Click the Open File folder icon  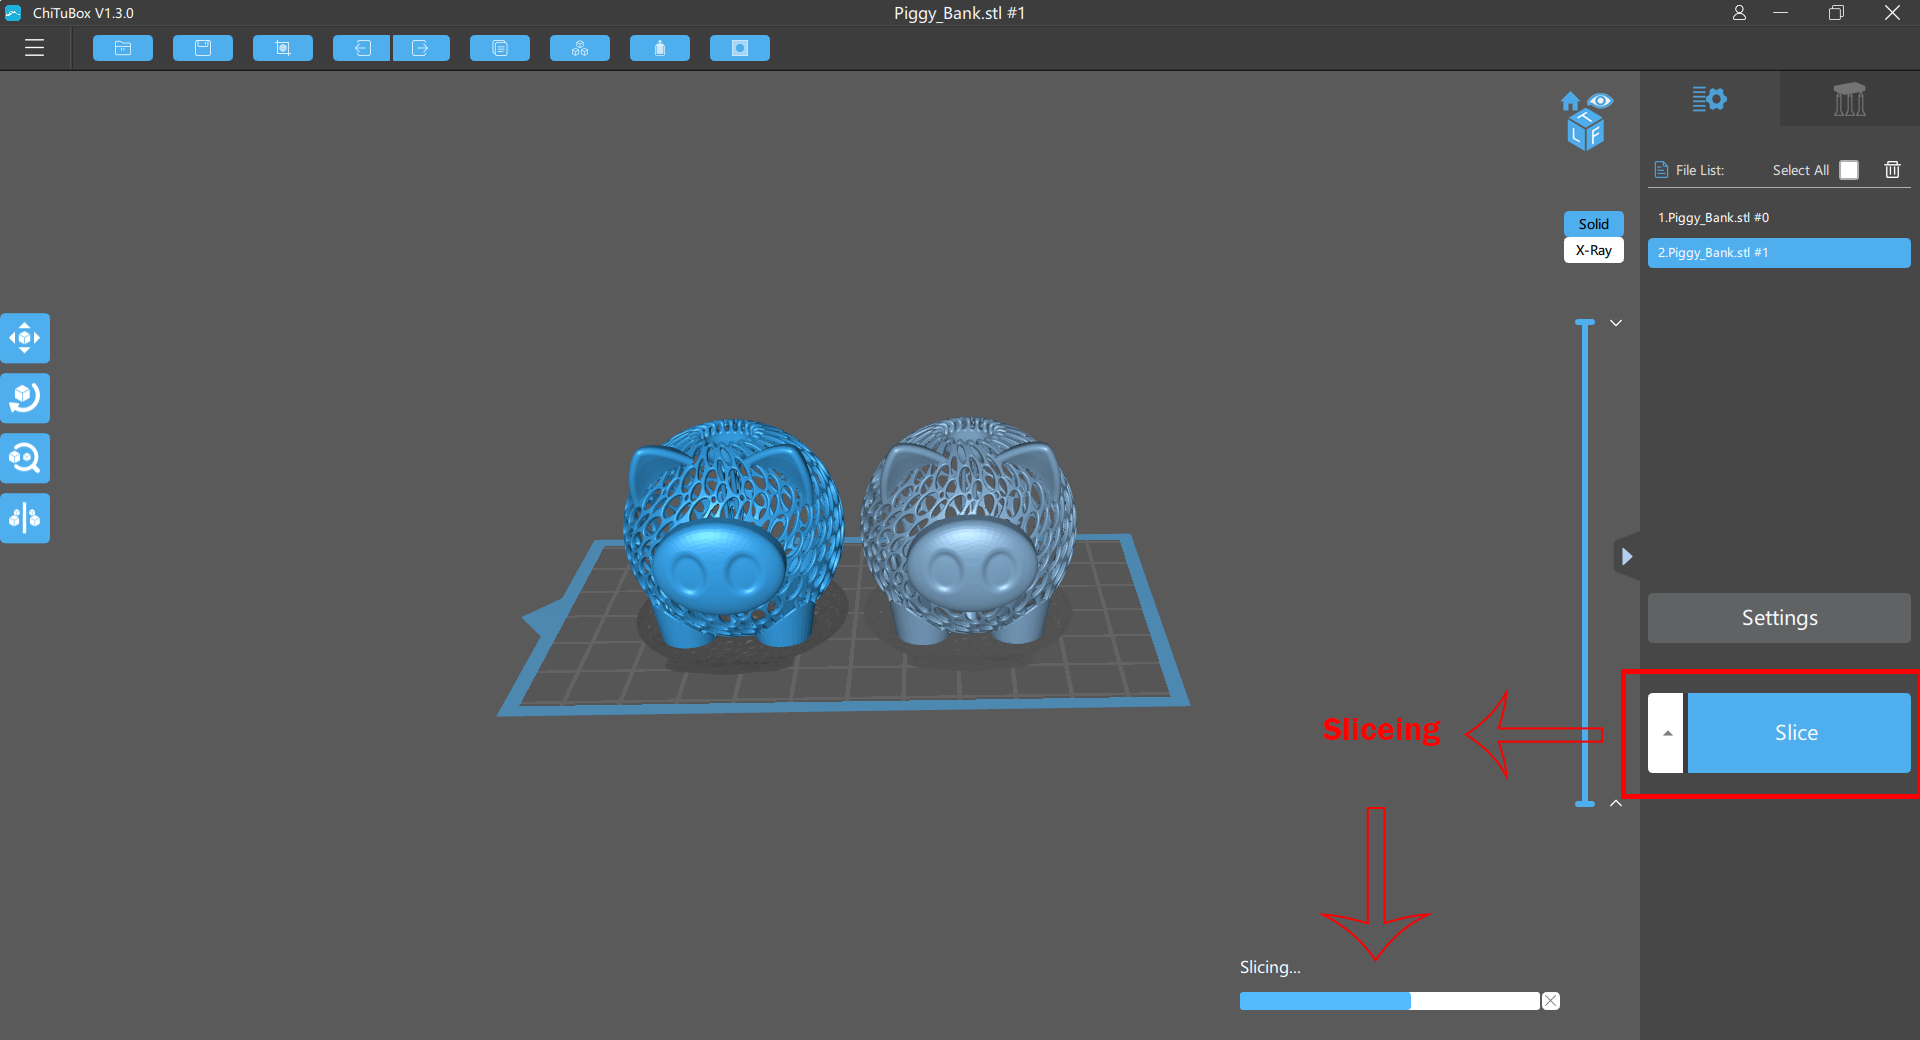123,48
